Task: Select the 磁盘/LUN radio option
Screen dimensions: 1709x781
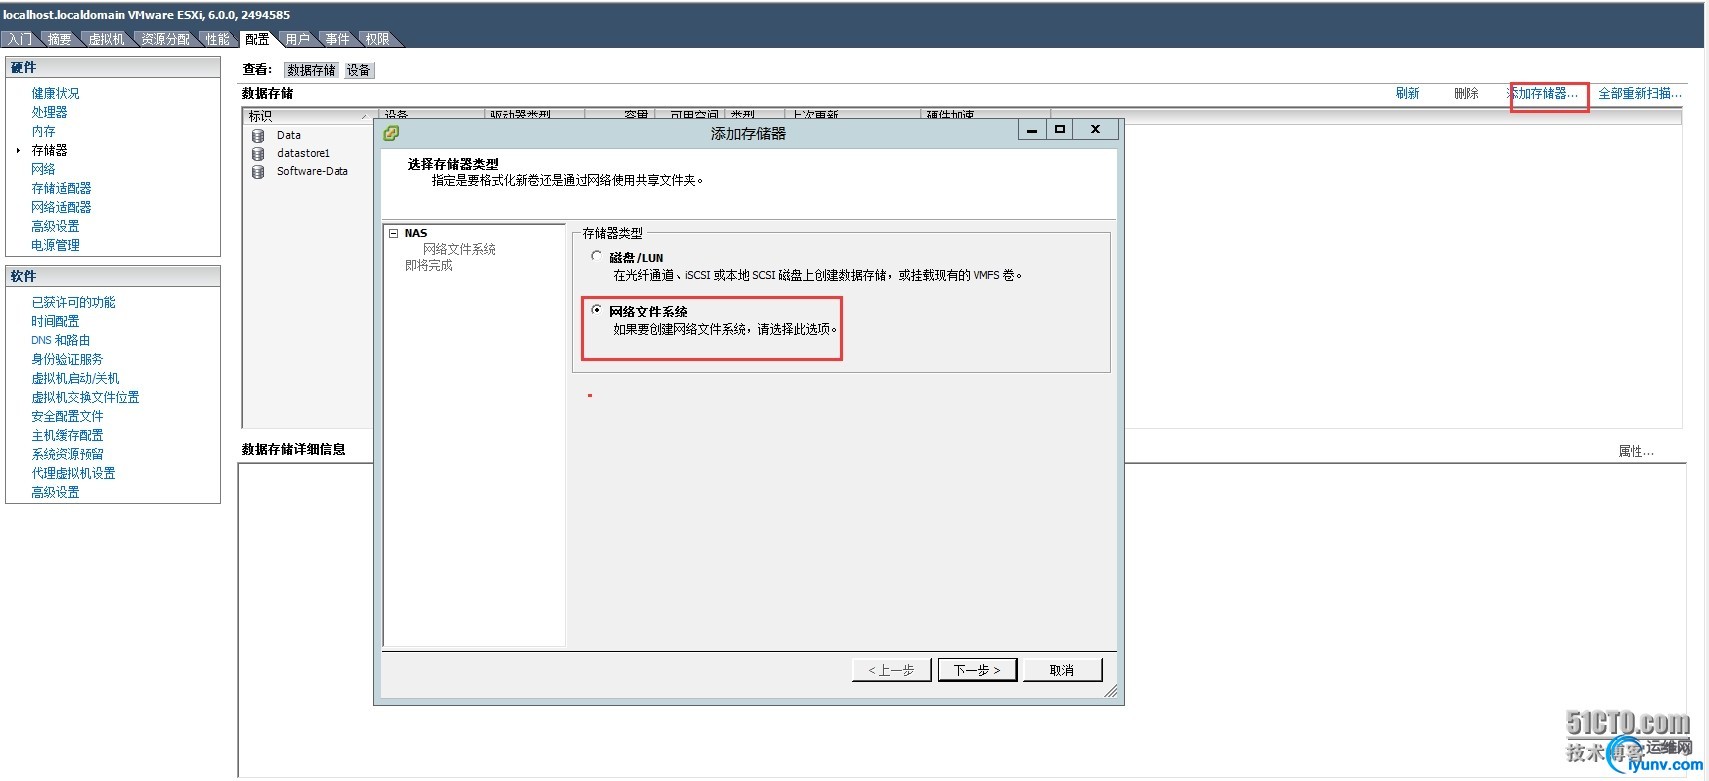Action: click(597, 256)
